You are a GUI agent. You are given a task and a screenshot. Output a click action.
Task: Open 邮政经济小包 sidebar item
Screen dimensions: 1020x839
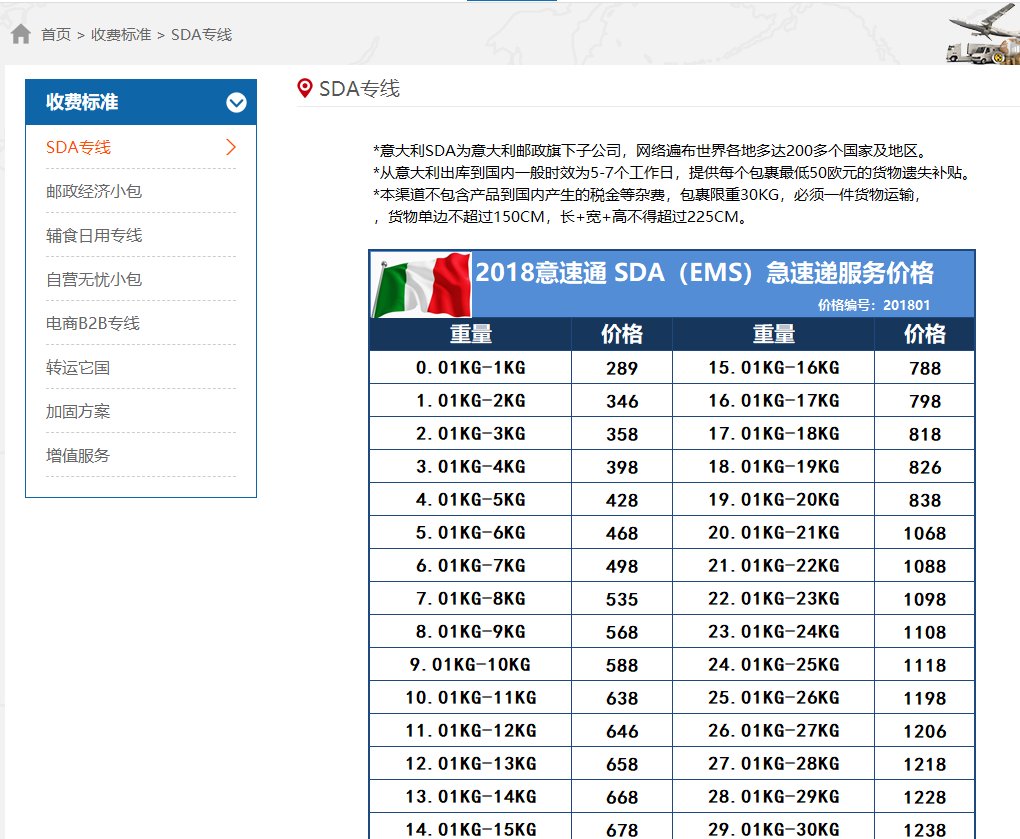[94, 191]
